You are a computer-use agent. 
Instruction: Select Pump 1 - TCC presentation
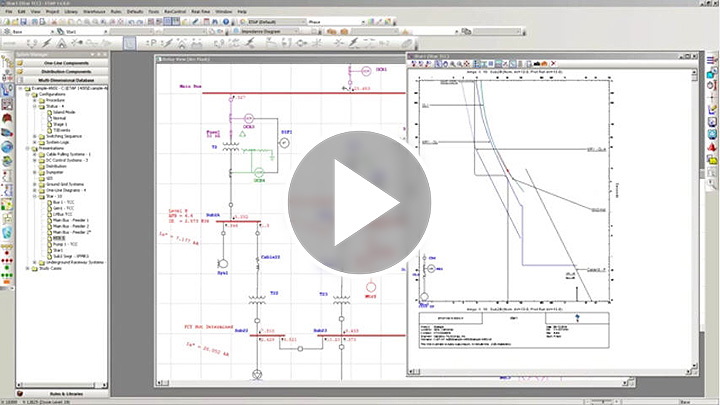(65, 244)
